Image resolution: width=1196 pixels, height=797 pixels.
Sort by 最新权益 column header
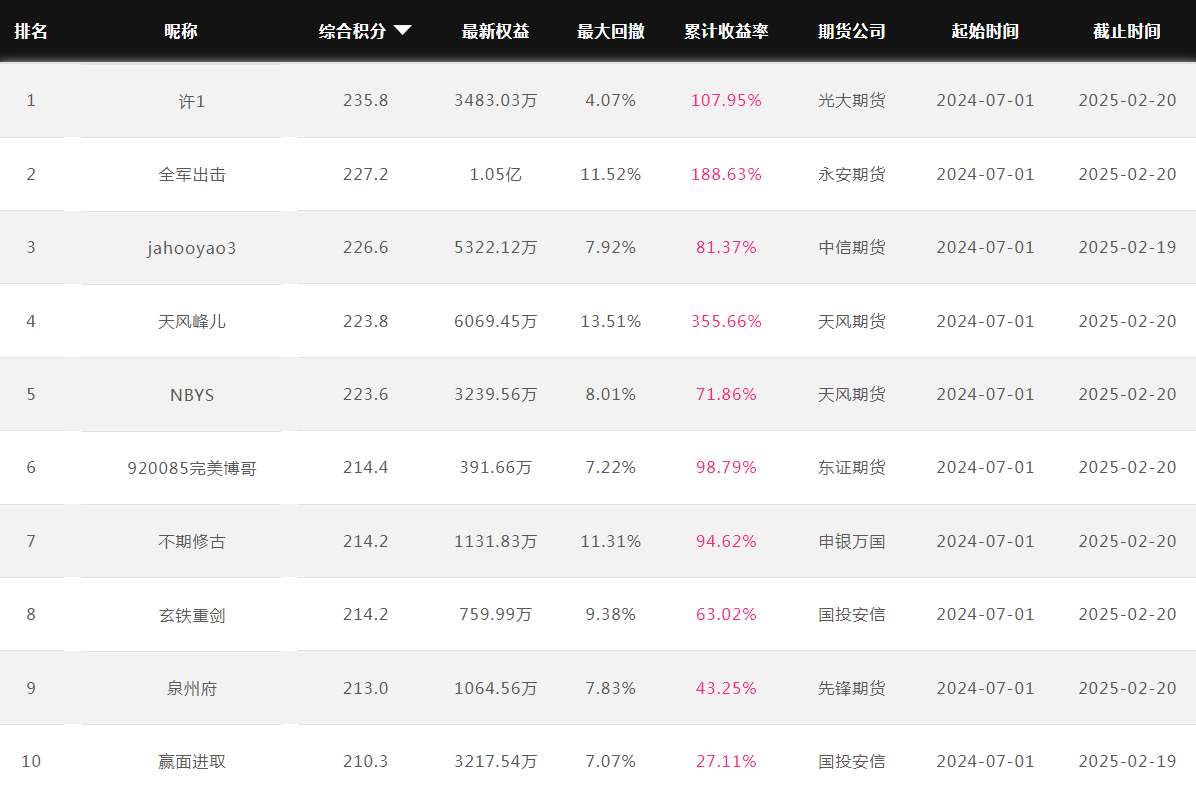tap(495, 31)
